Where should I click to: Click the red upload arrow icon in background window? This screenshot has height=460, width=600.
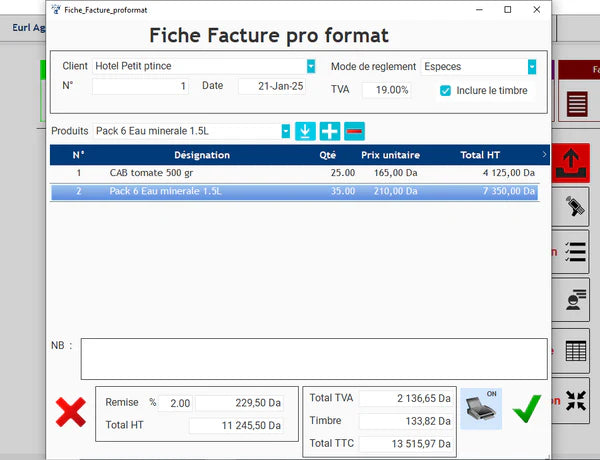coord(571,163)
